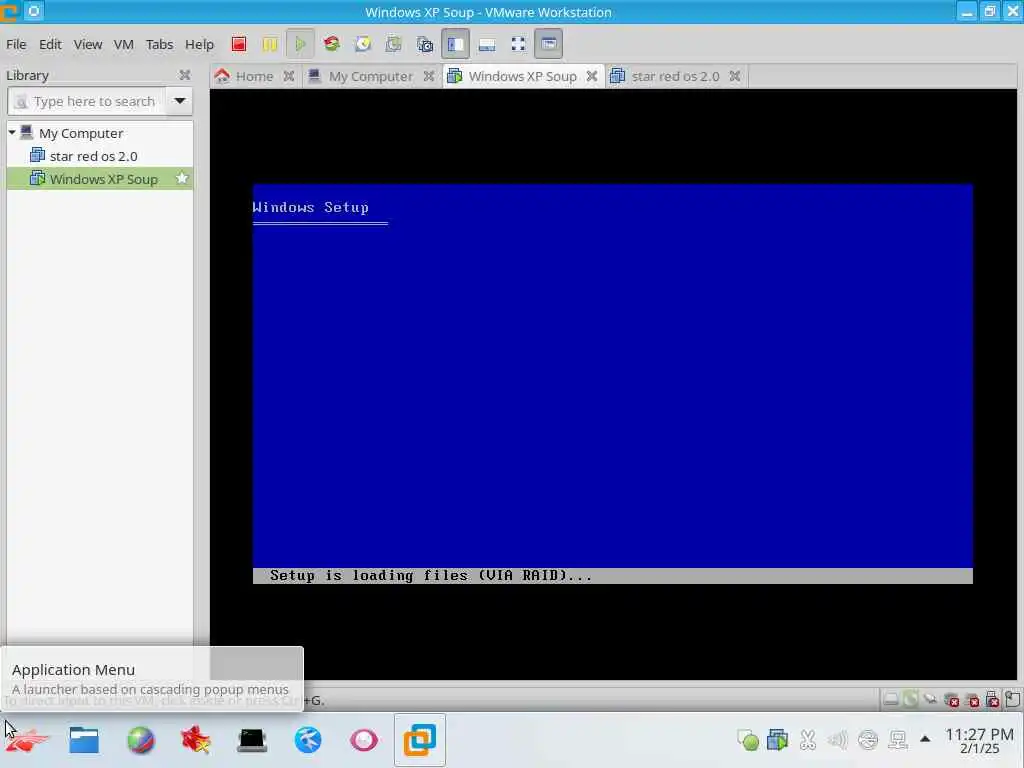Click the CD/DVD device status icon
The height and width of the screenshot is (768, 1024).
[x=910, y=700]
